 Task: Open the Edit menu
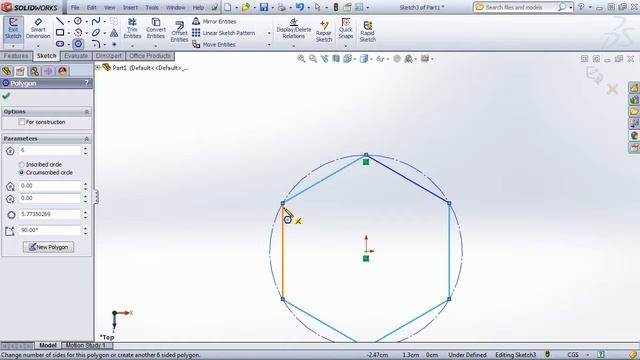[x=92, y=7]
